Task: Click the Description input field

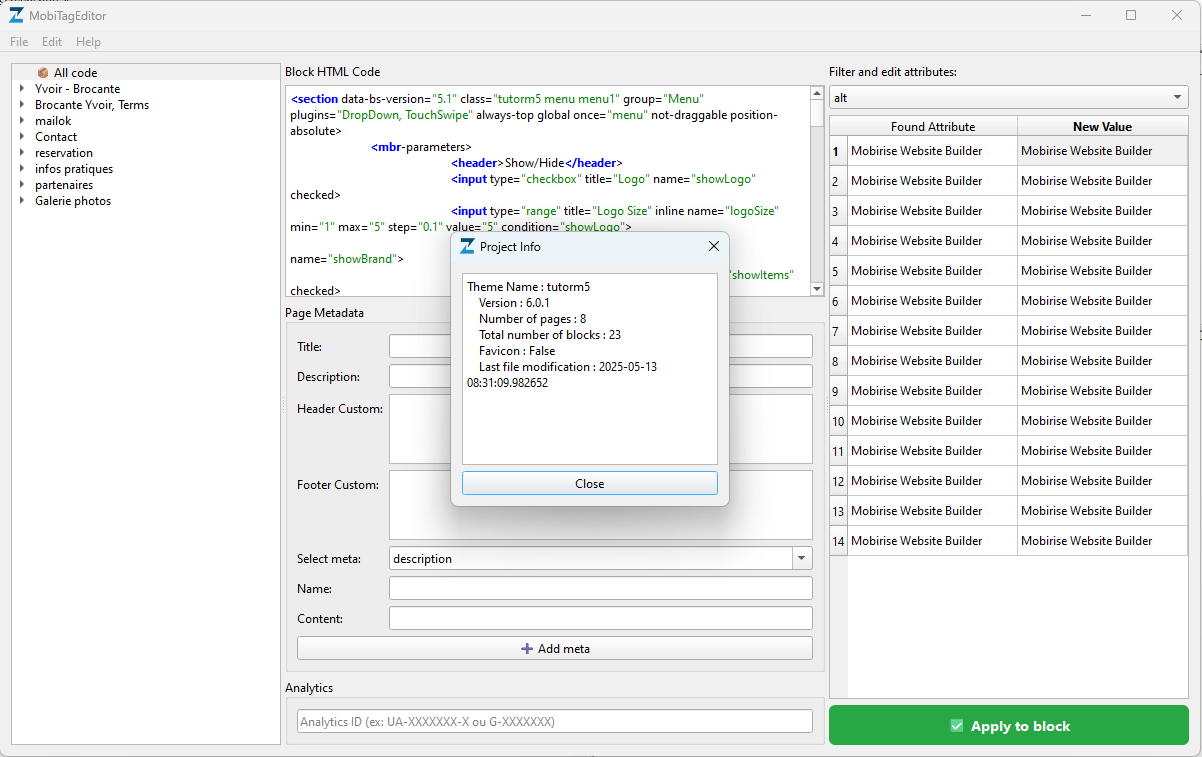Action: tap(600, 376)
